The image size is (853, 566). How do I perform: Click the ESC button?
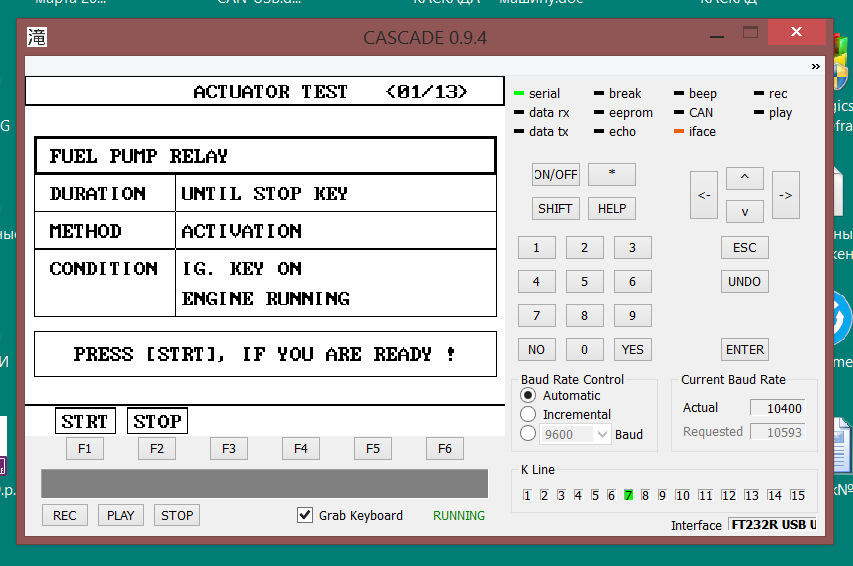(745, 248)
